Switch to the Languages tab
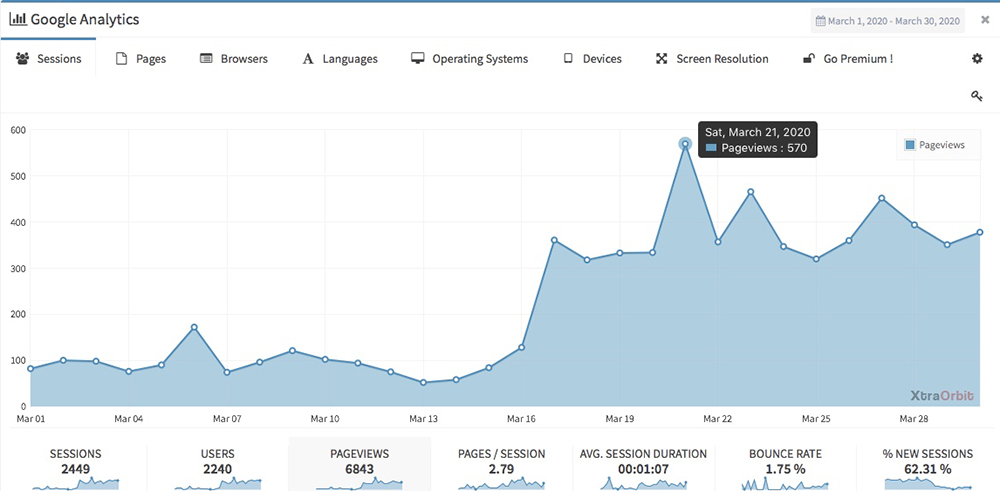 tap(339, 59)
